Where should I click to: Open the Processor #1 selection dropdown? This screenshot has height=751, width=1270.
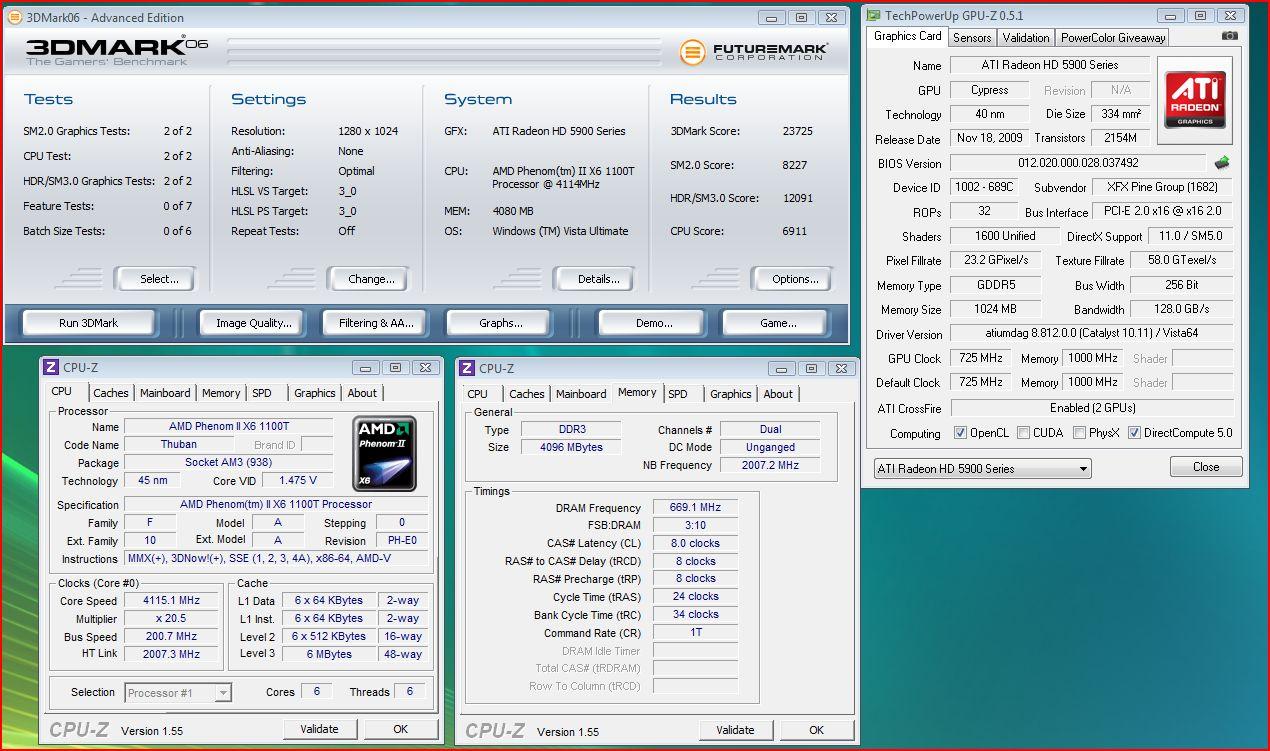pyautogui.click(x=178, y=692)
